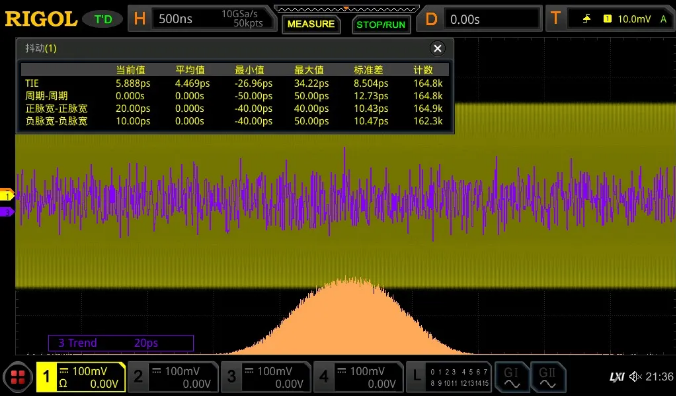Click the orange T trigger icon
The width and height of the screenshot is (676, 396).
pyautogui.click(x=556, y=19)
